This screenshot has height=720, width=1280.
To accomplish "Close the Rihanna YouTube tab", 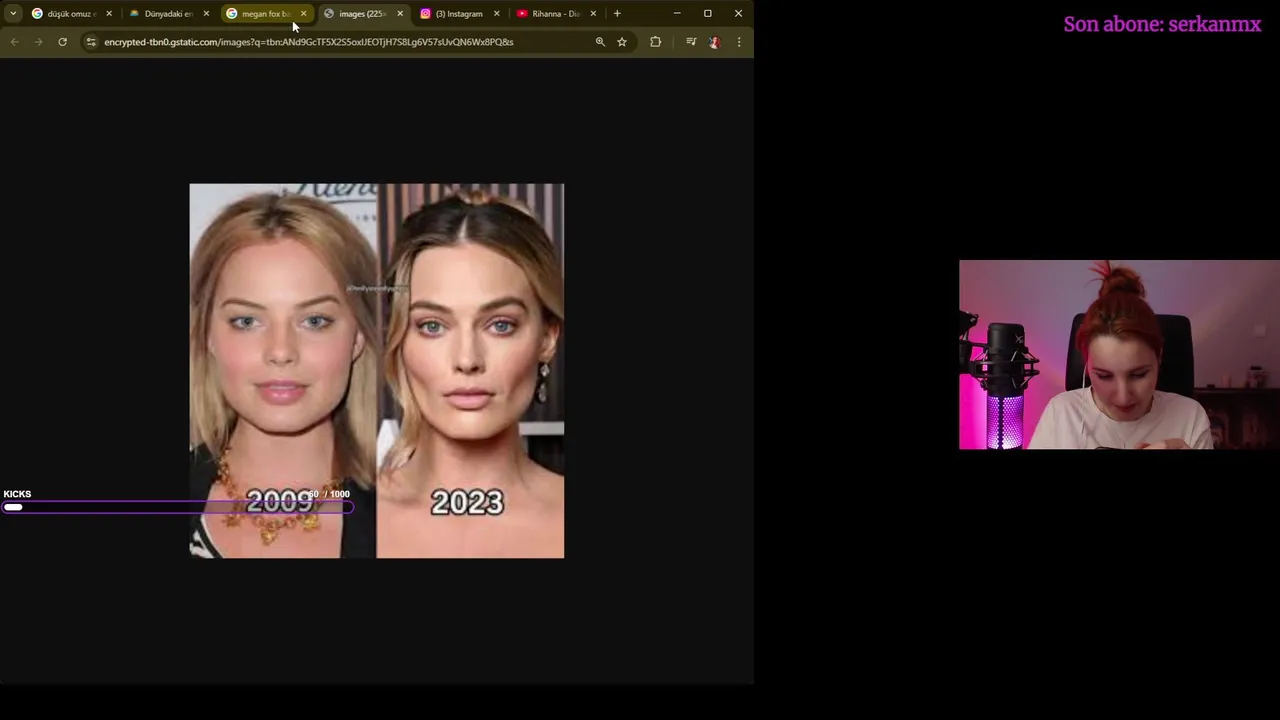I will pos(593,14).
